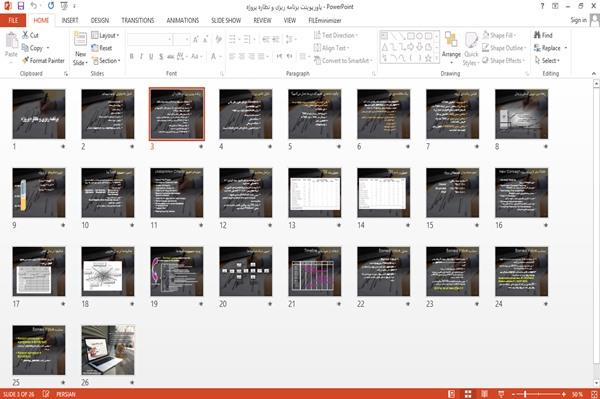This screenshot has height=399, width=600.
Task: Switch to the ANIMATIONS tab
Action: pyautogui.click(x=183, y=20)
